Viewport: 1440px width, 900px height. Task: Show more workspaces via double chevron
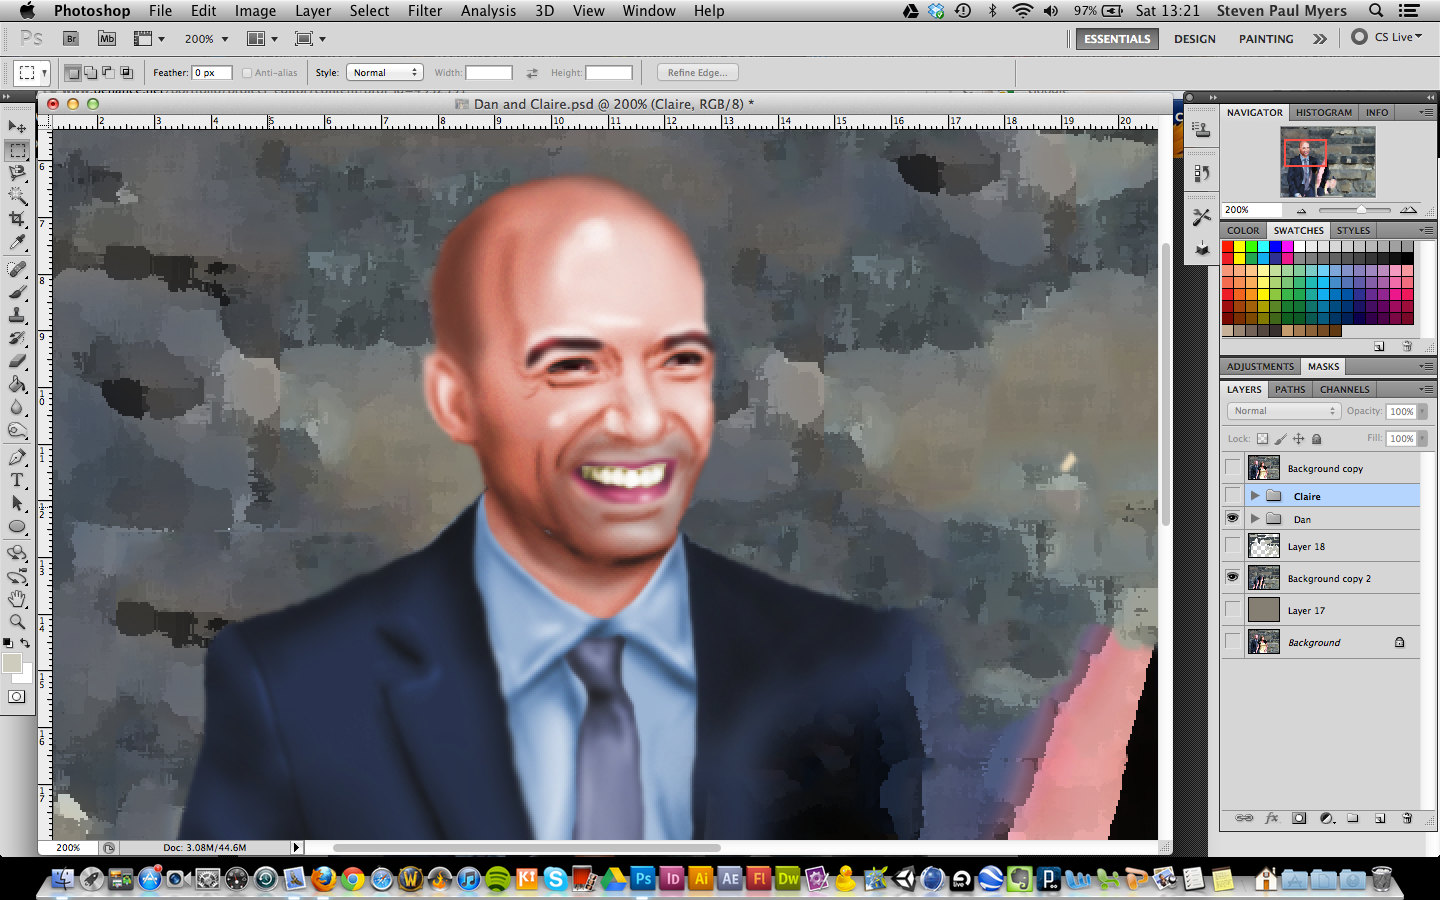coord(1320,39)
